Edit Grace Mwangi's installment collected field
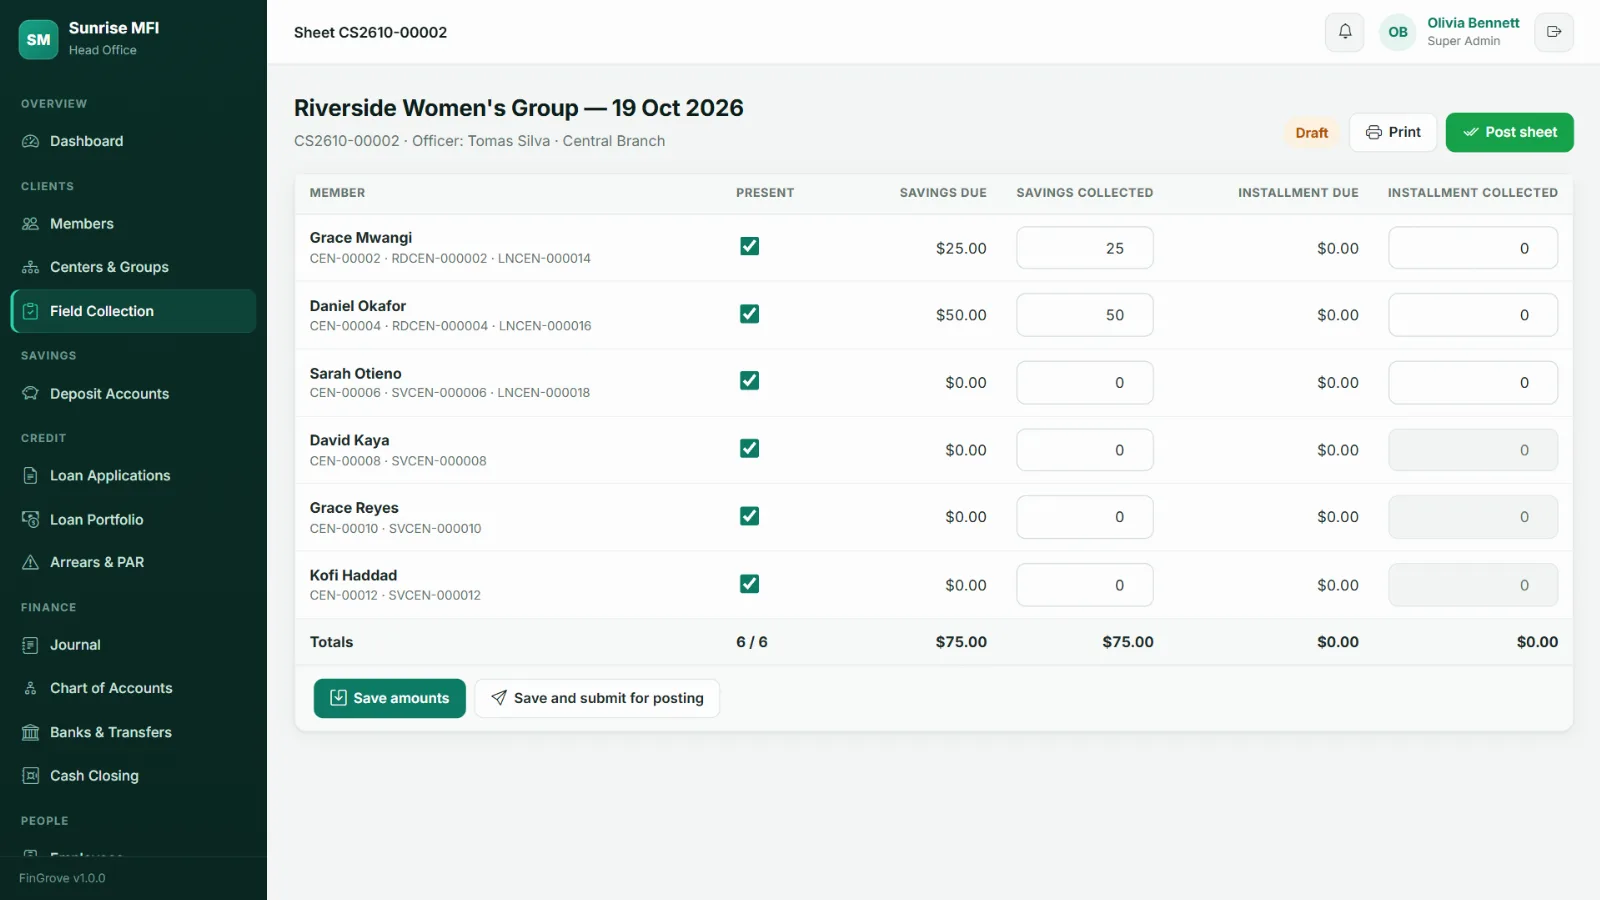1600x900 pixels. (x=1473, y=248)
